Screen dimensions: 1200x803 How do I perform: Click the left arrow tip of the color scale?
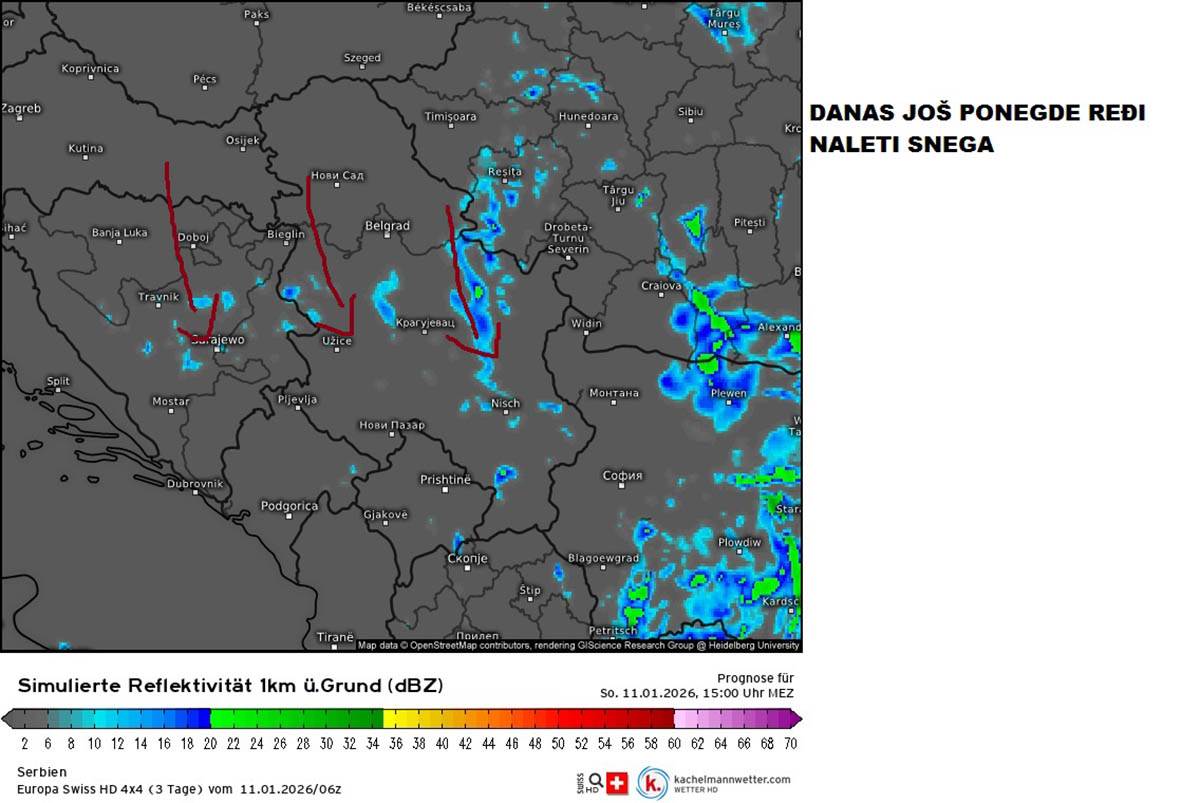[x=7, y=718]
